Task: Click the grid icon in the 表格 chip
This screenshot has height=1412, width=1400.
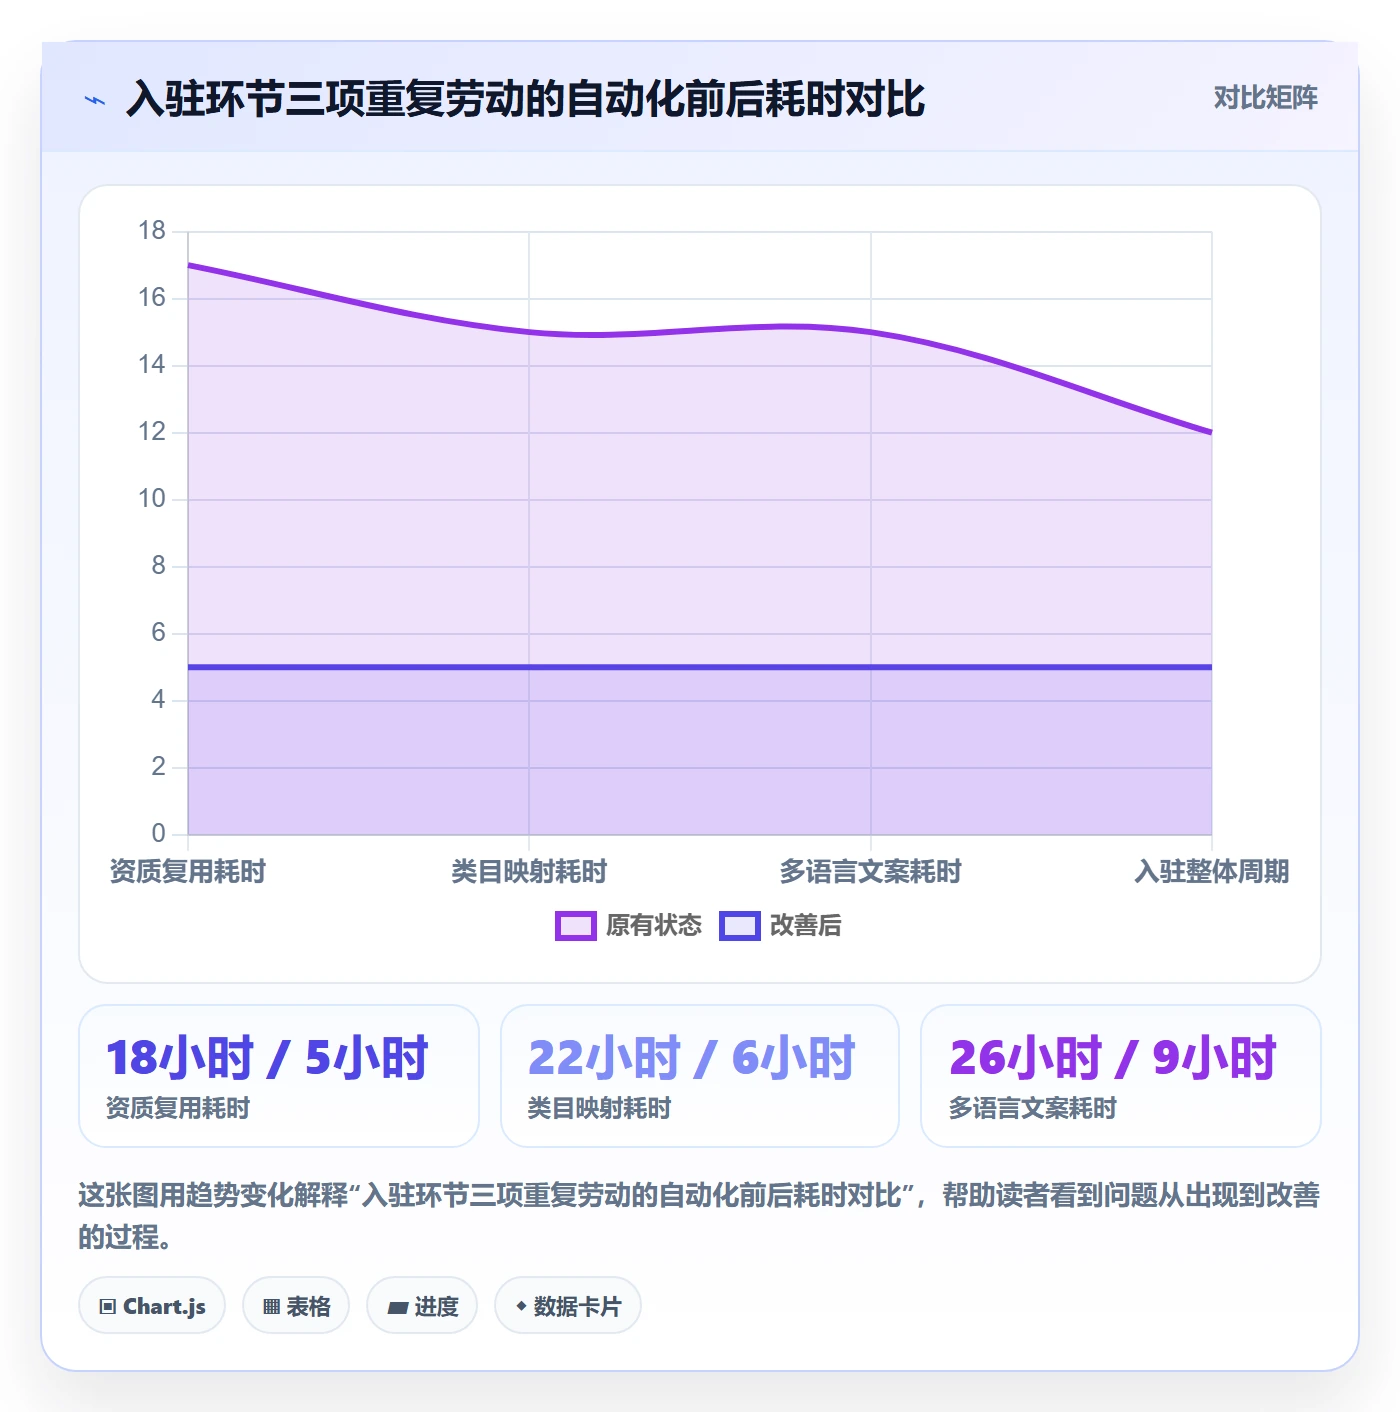Action: point(271,1307)
